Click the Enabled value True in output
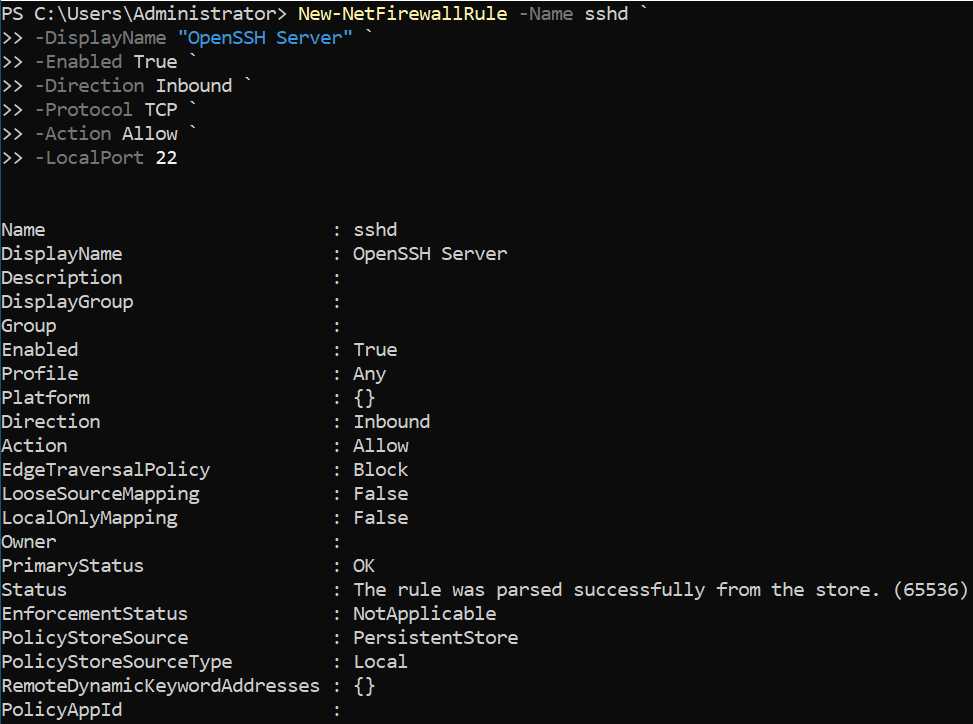This screenshot has width=973, height=724. (x=375, y=350)
